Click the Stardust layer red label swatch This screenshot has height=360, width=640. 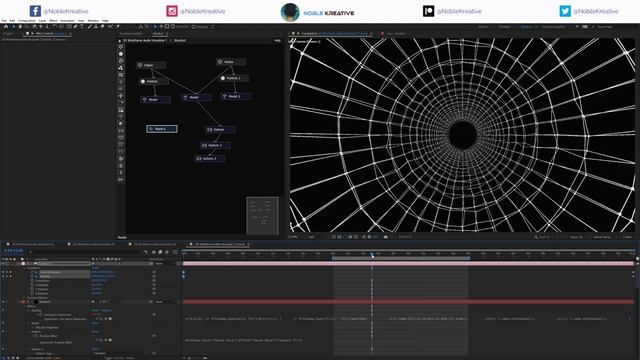pyautogui.click(x=23, y=302)
